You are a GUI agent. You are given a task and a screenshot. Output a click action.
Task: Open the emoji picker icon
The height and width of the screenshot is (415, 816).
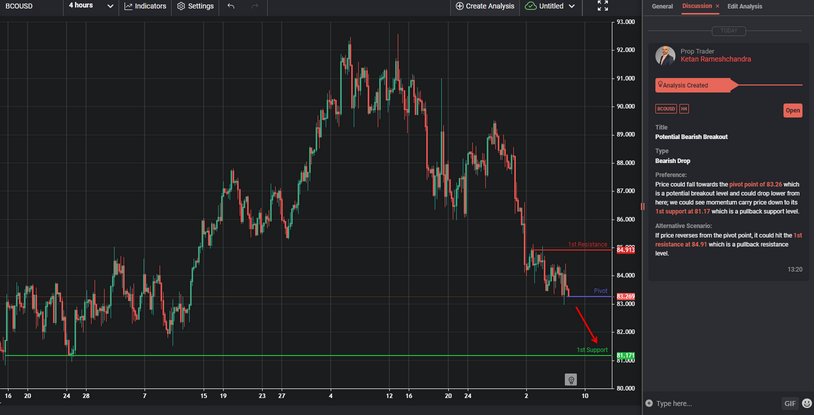click(807, 403)
